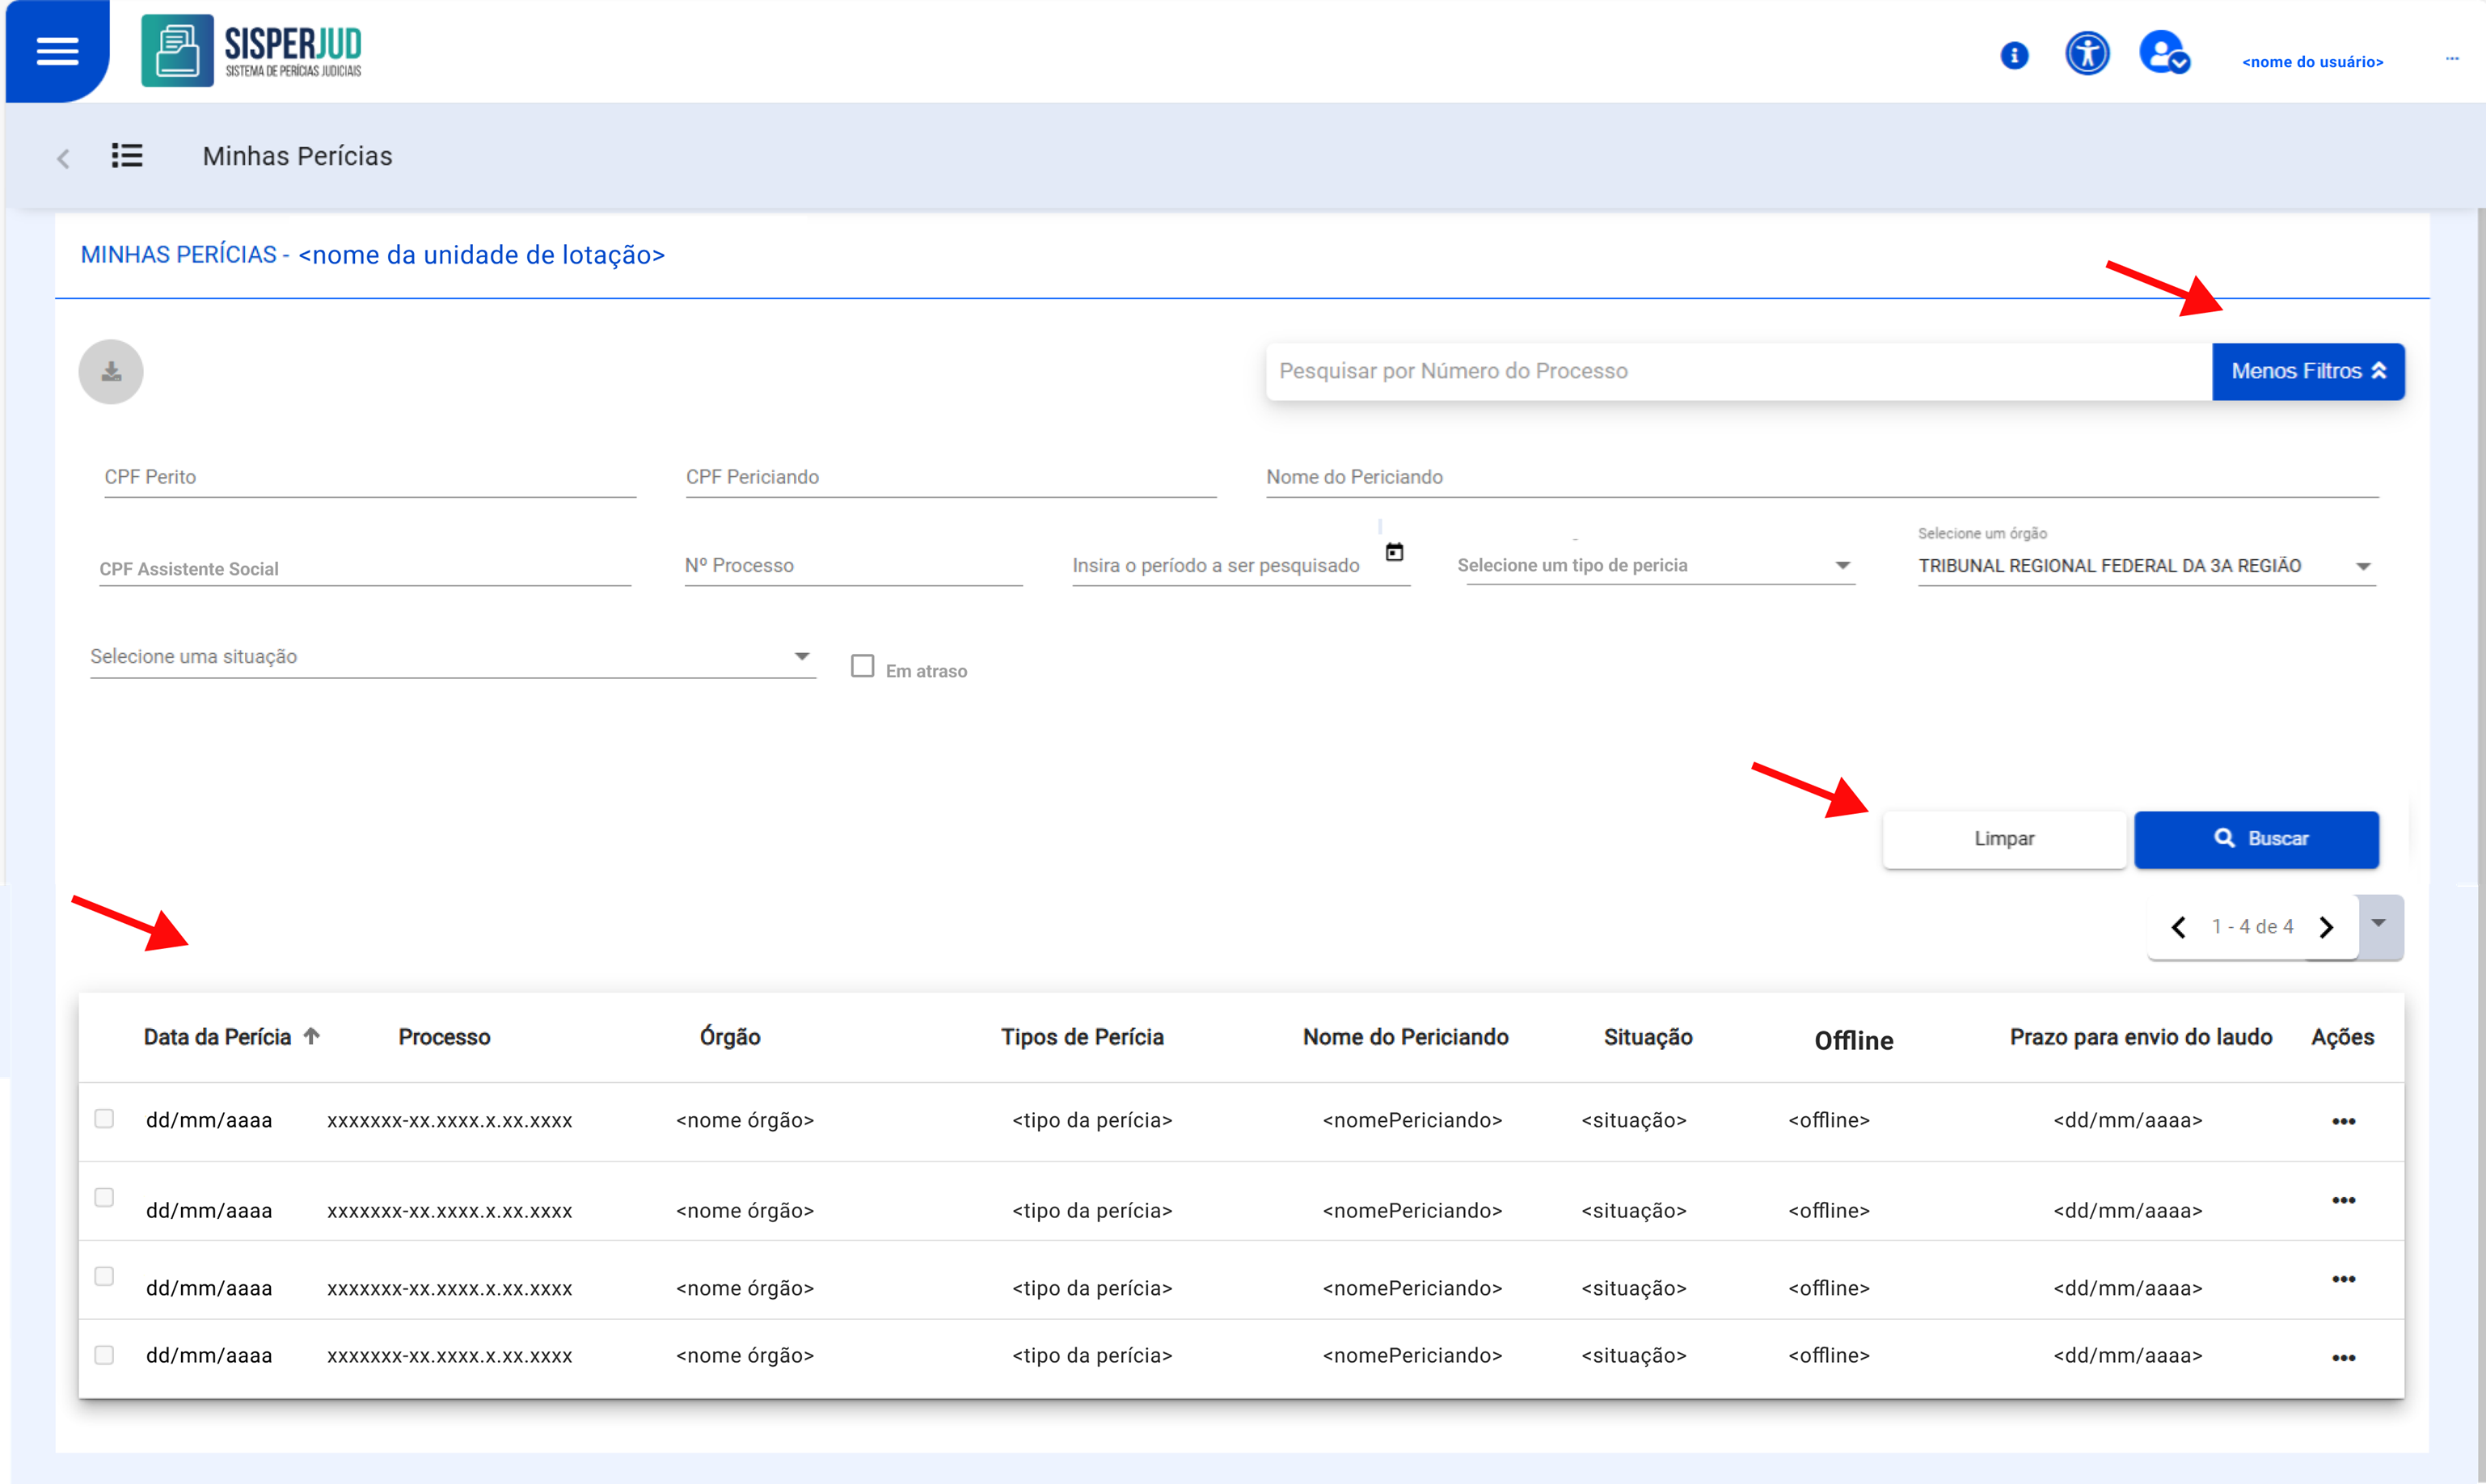This screenshot has height=1484, width=2486.
Task: Select the third table row checkbox
Action: pos(104,1276)
